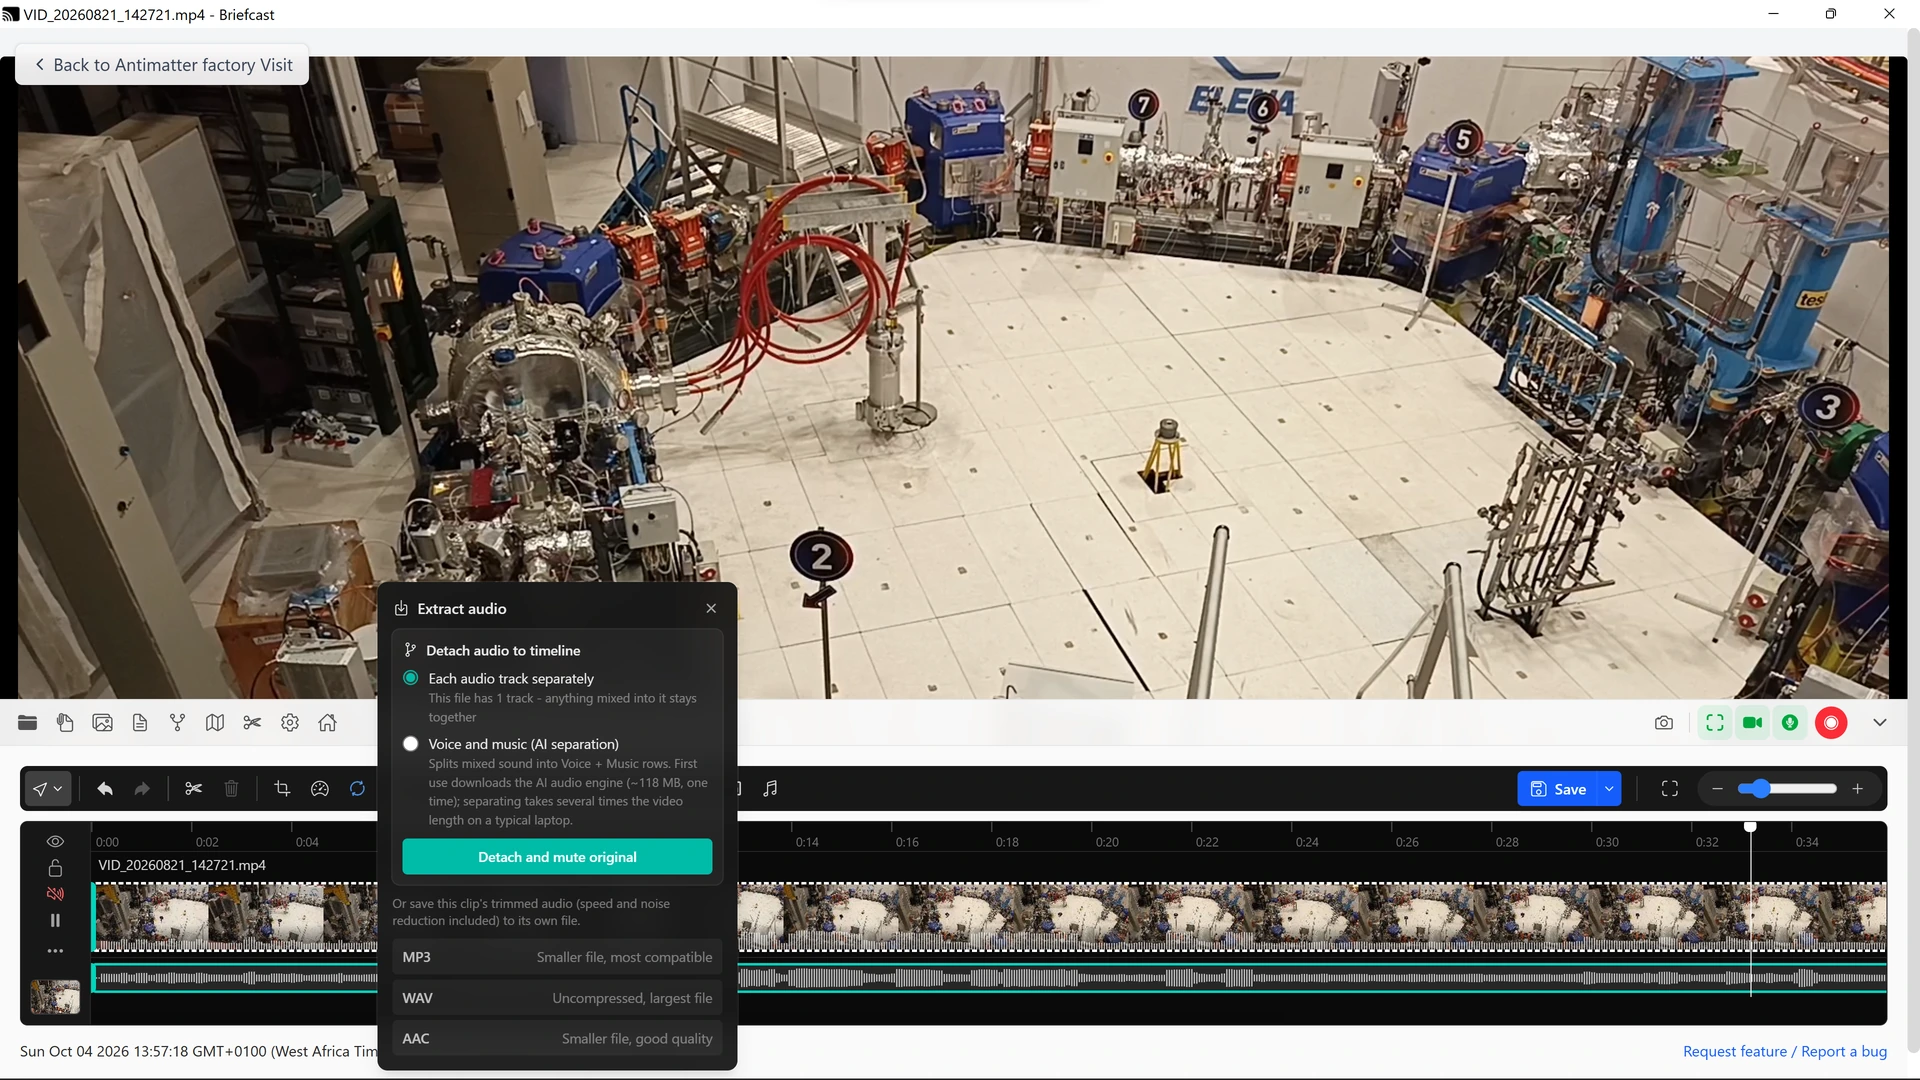Image resolution: width=1920 pixels, height=1080 pixels.
Task: Choose AAC export format
Action: (x=557, y=1039)
